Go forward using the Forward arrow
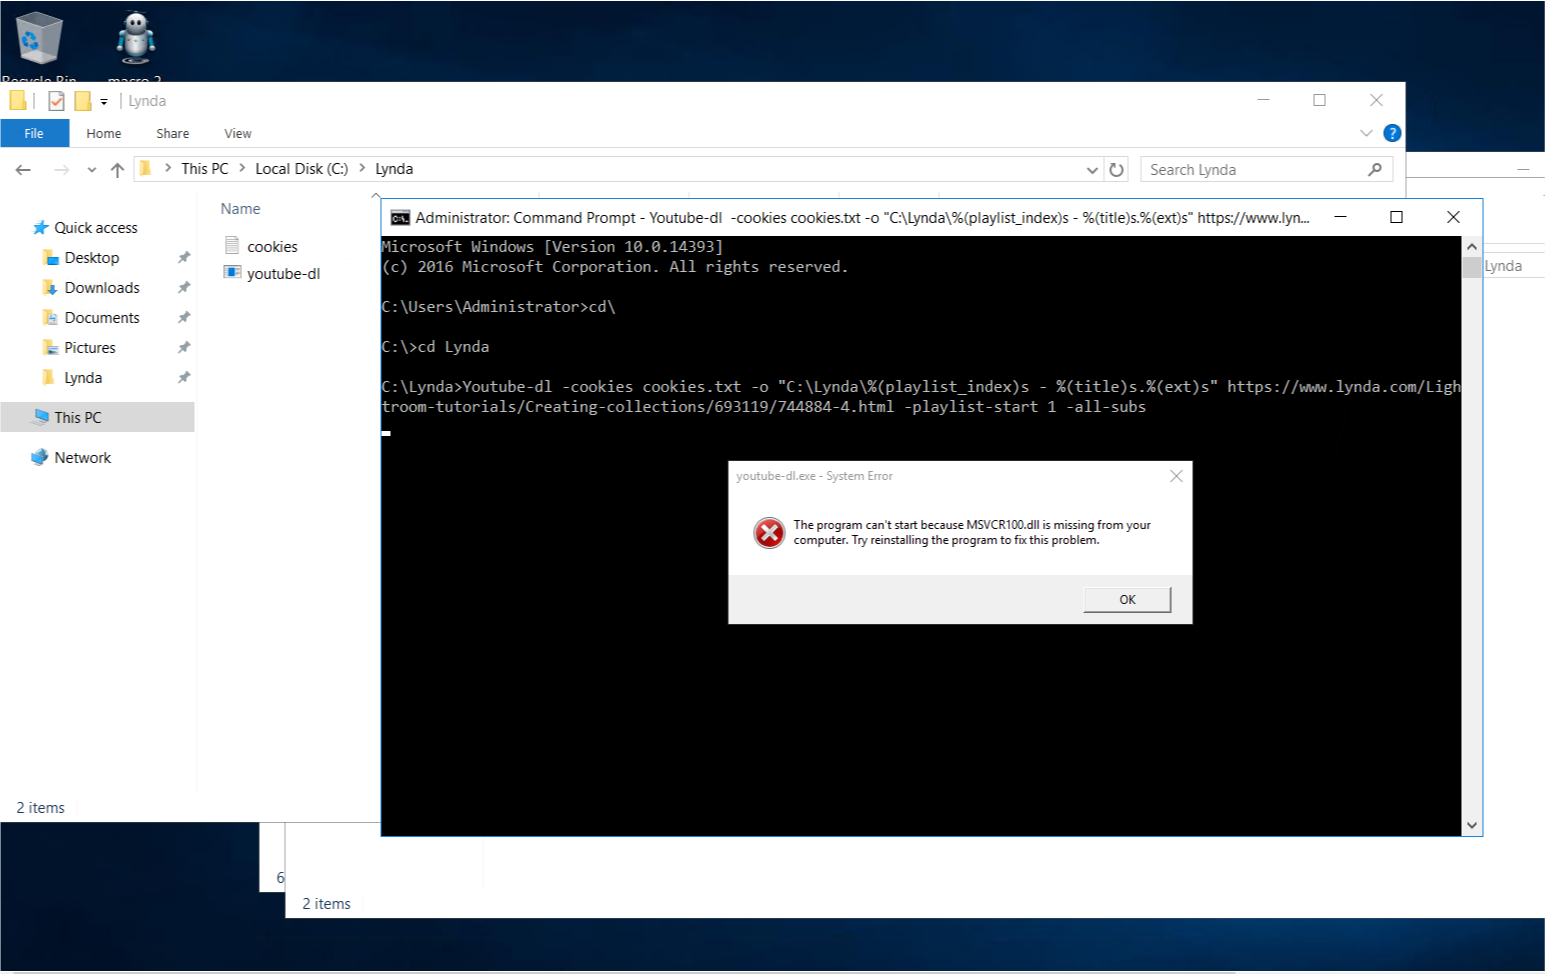The height and width of the screenshot is (974, 1545). [61, 170]
